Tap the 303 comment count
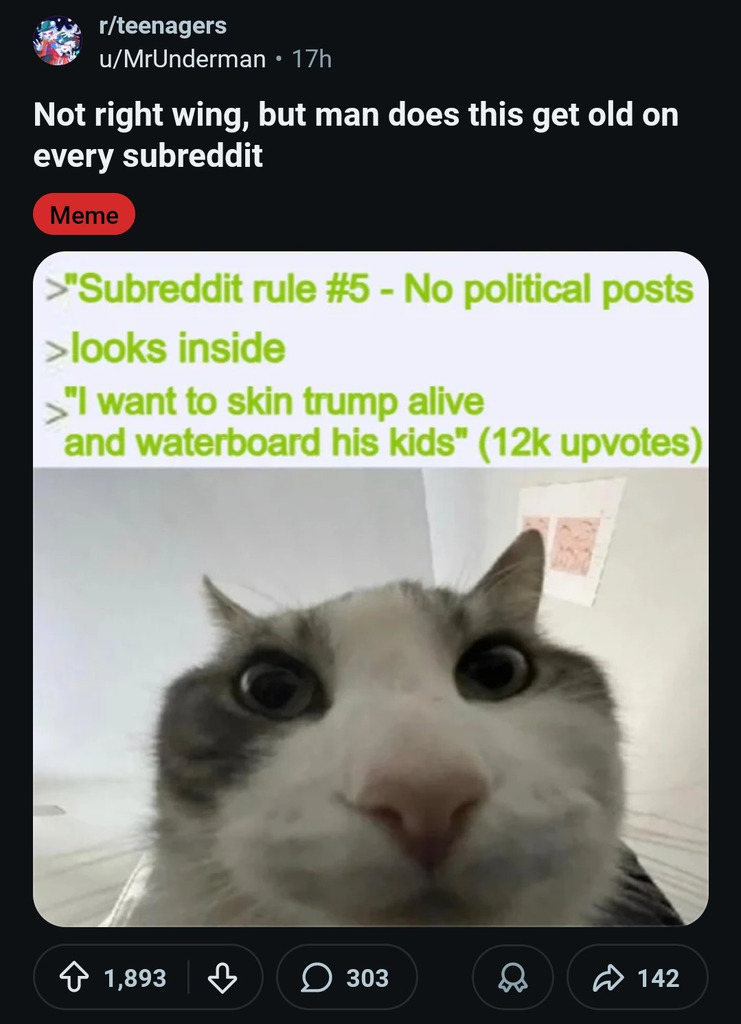Screen dimensions: 741x1024 click(368, 978)
